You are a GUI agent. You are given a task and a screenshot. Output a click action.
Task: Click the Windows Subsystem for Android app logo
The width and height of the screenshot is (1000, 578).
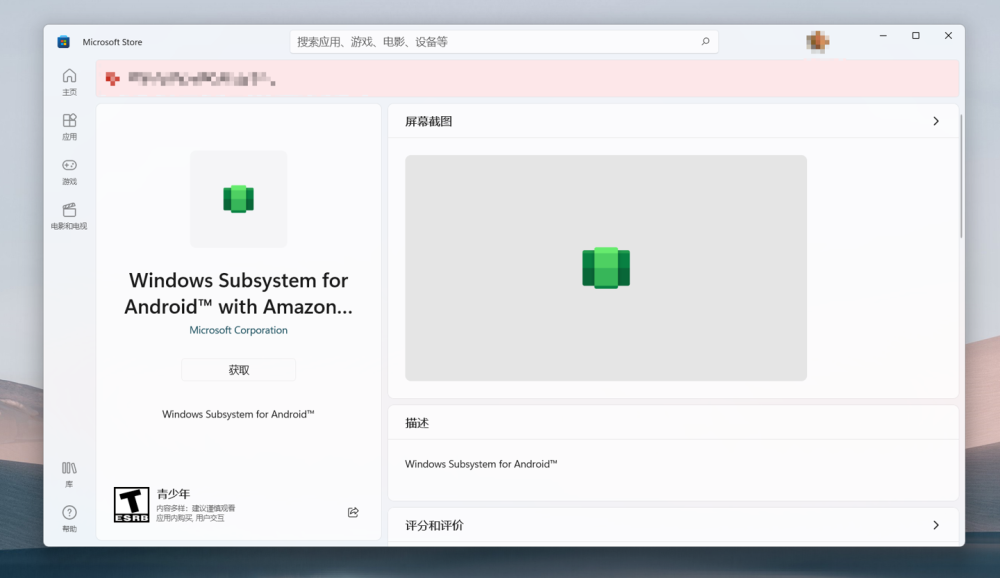(238, 198)
